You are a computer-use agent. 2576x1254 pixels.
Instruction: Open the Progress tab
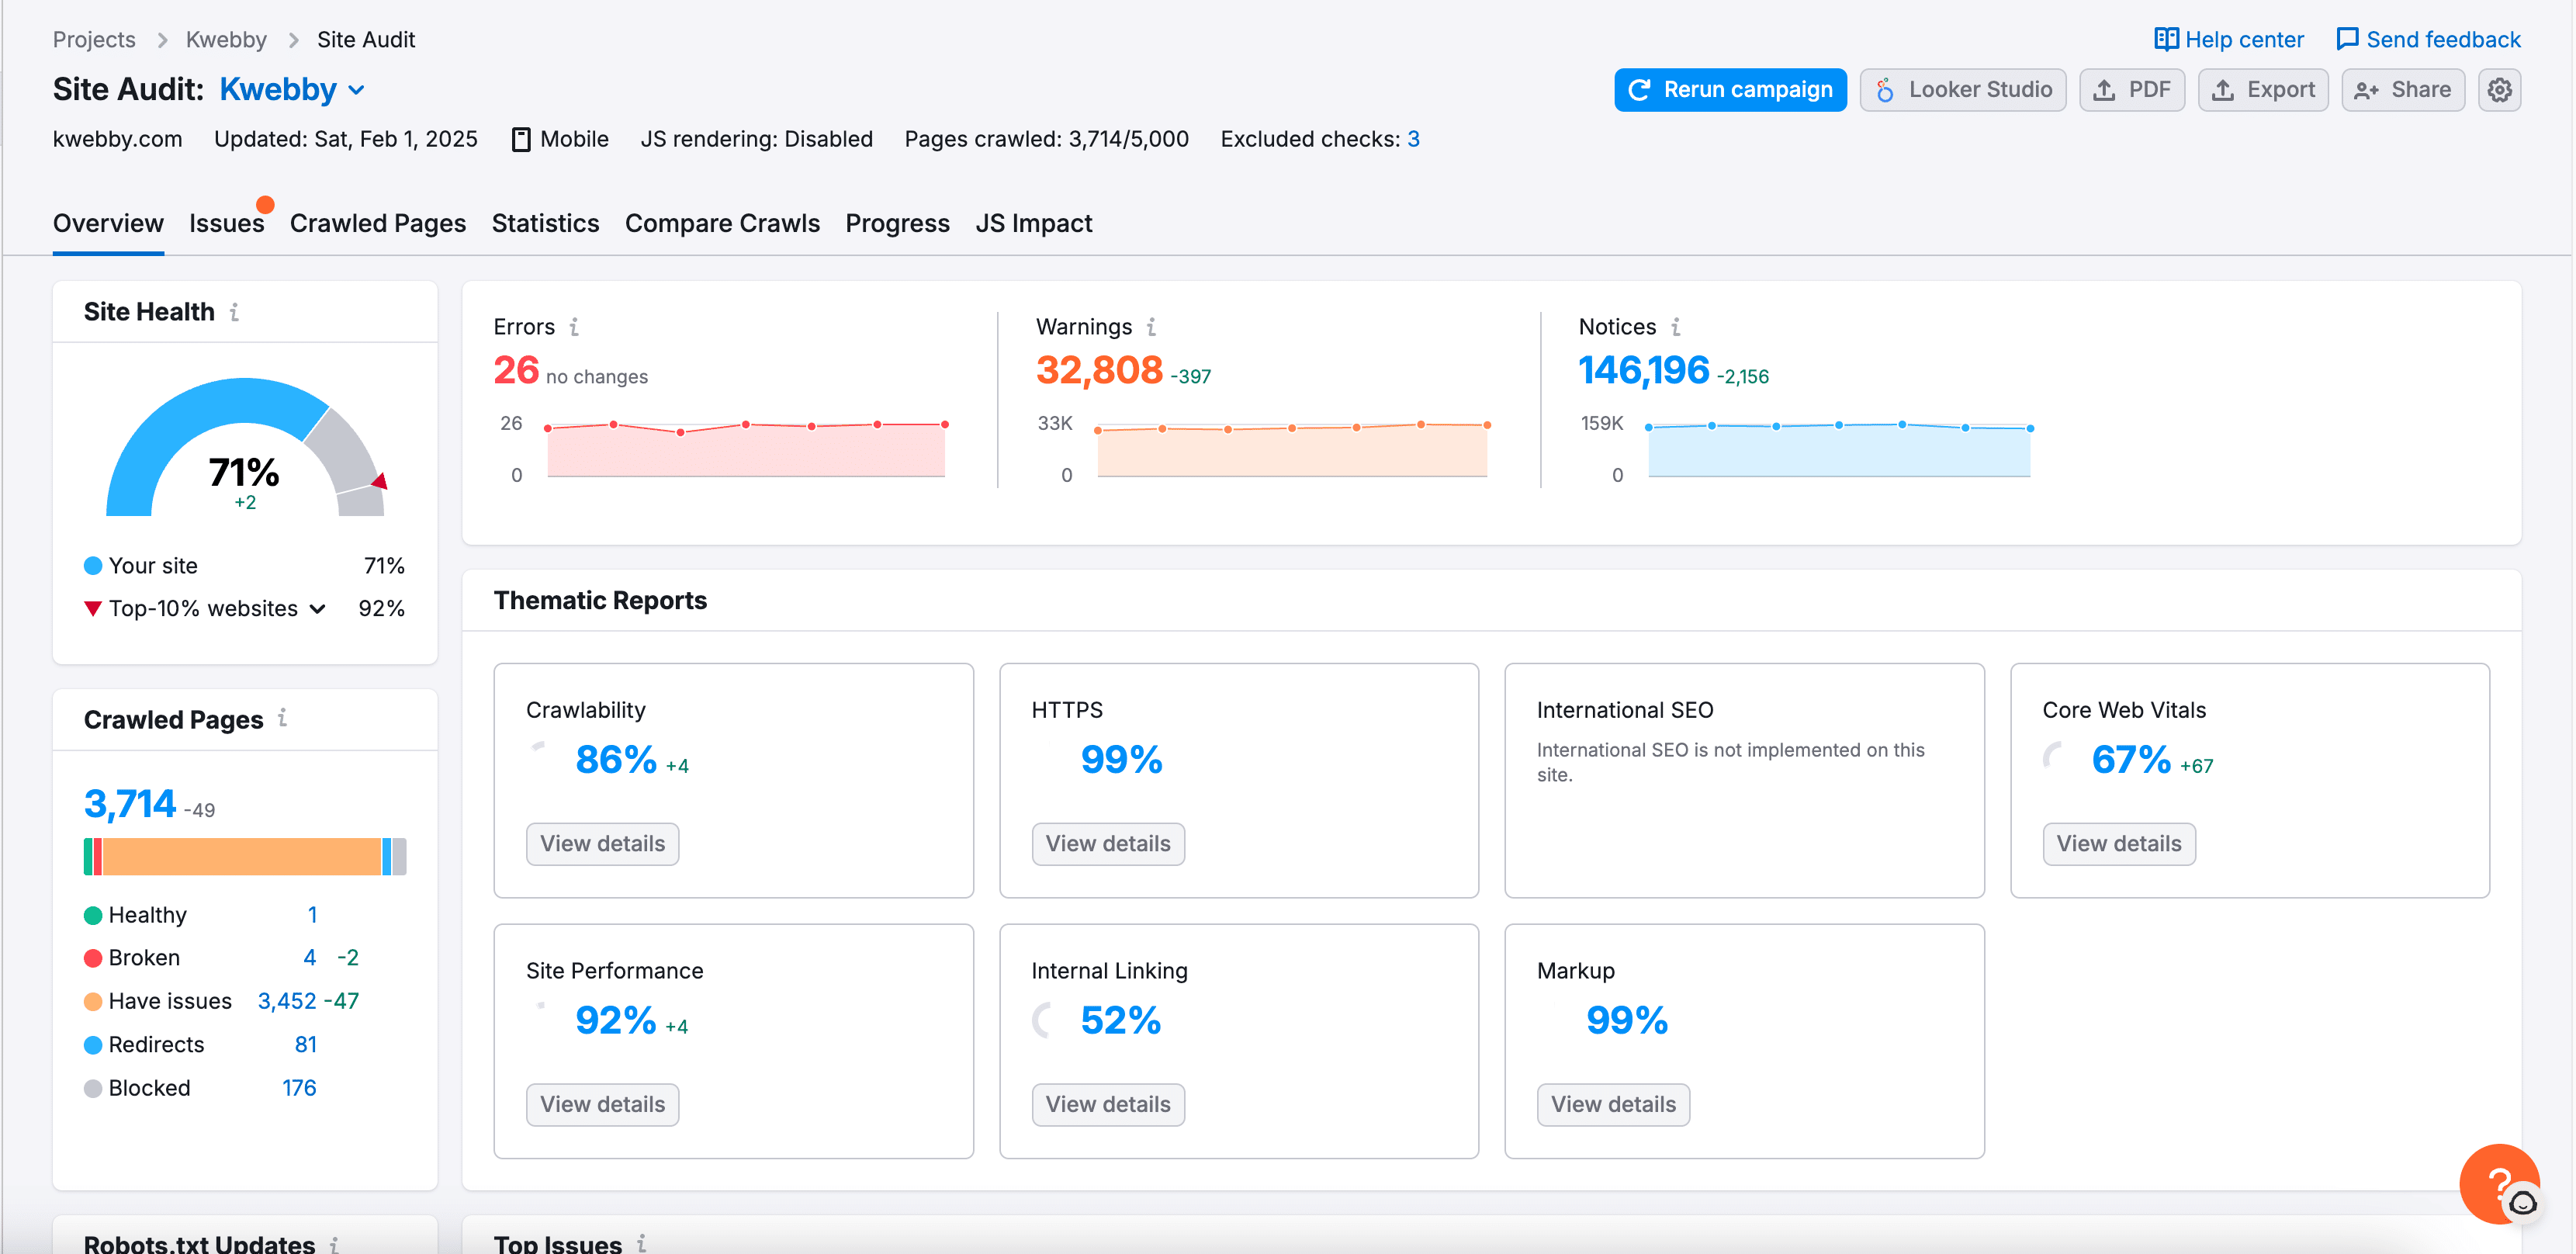[x=897, y=223]
